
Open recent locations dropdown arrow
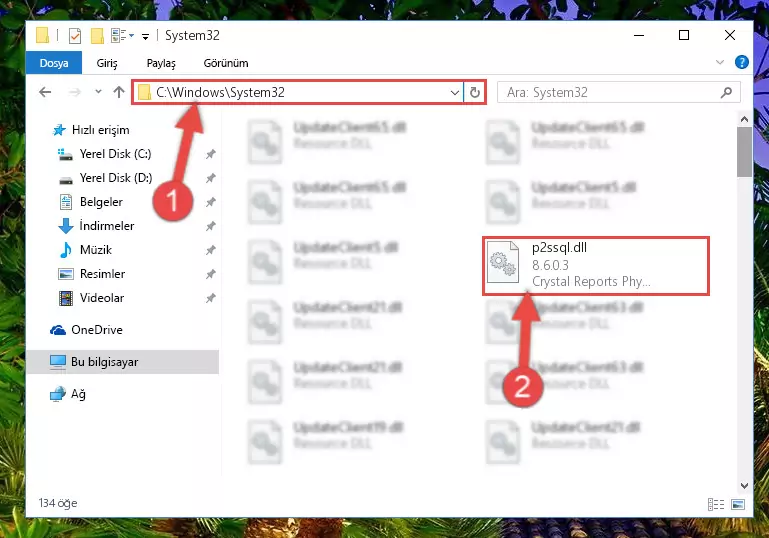[98, 92]
